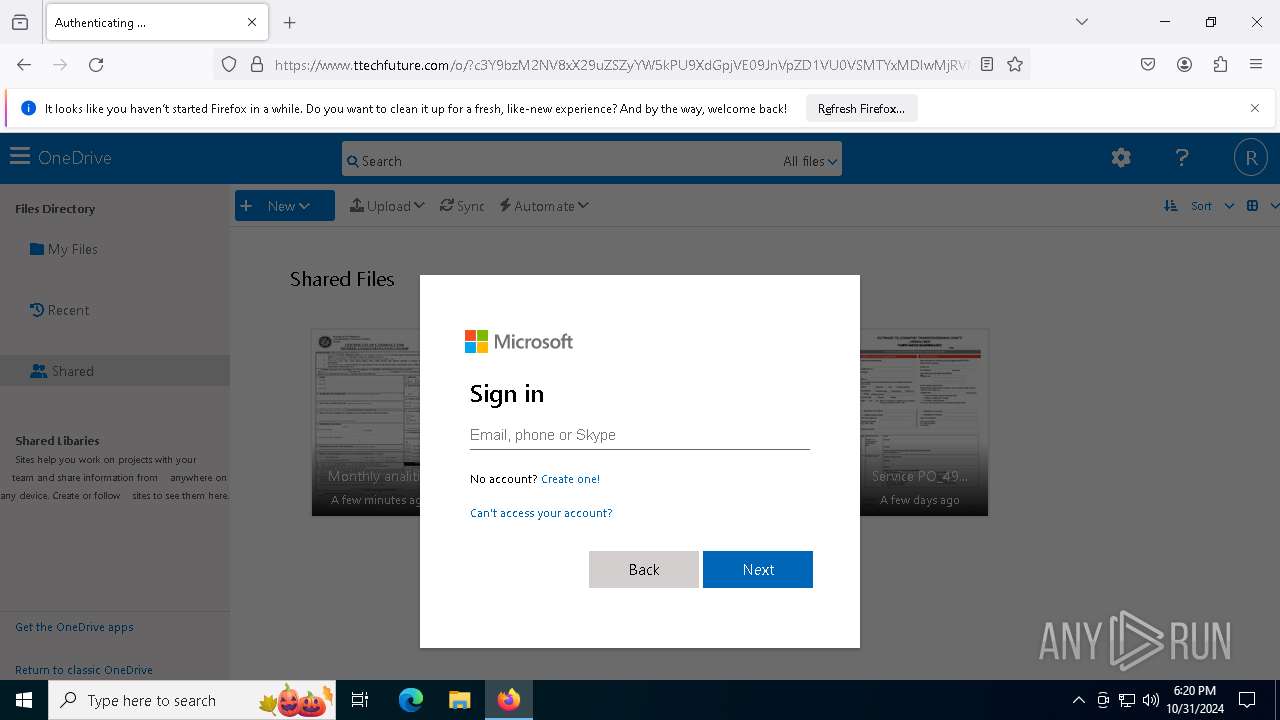The height and width of the screenshot is (720, 1280).
Task: Open Firefox account icon
Action: tap(1184, 64)
